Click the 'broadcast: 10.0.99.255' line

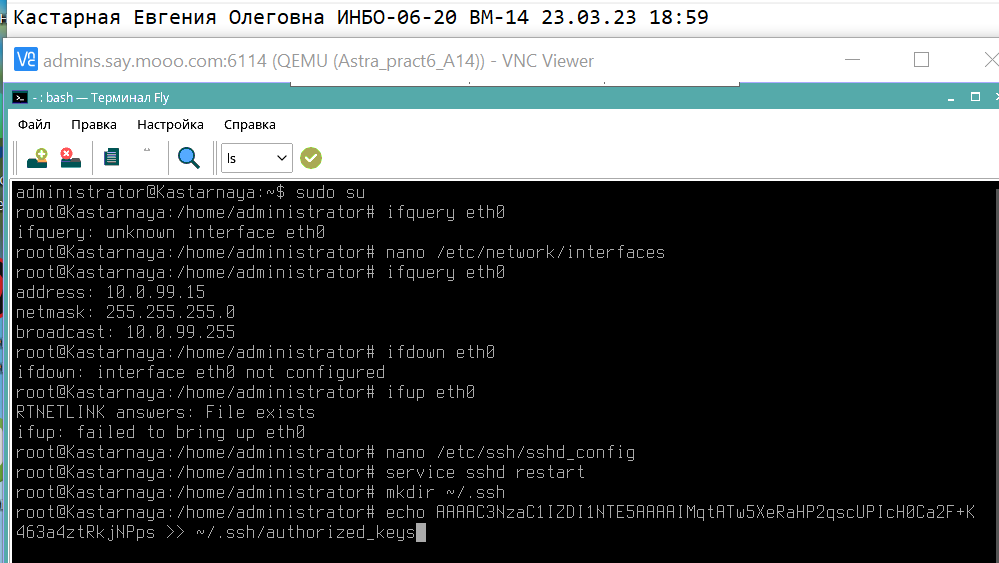(125, 332)
